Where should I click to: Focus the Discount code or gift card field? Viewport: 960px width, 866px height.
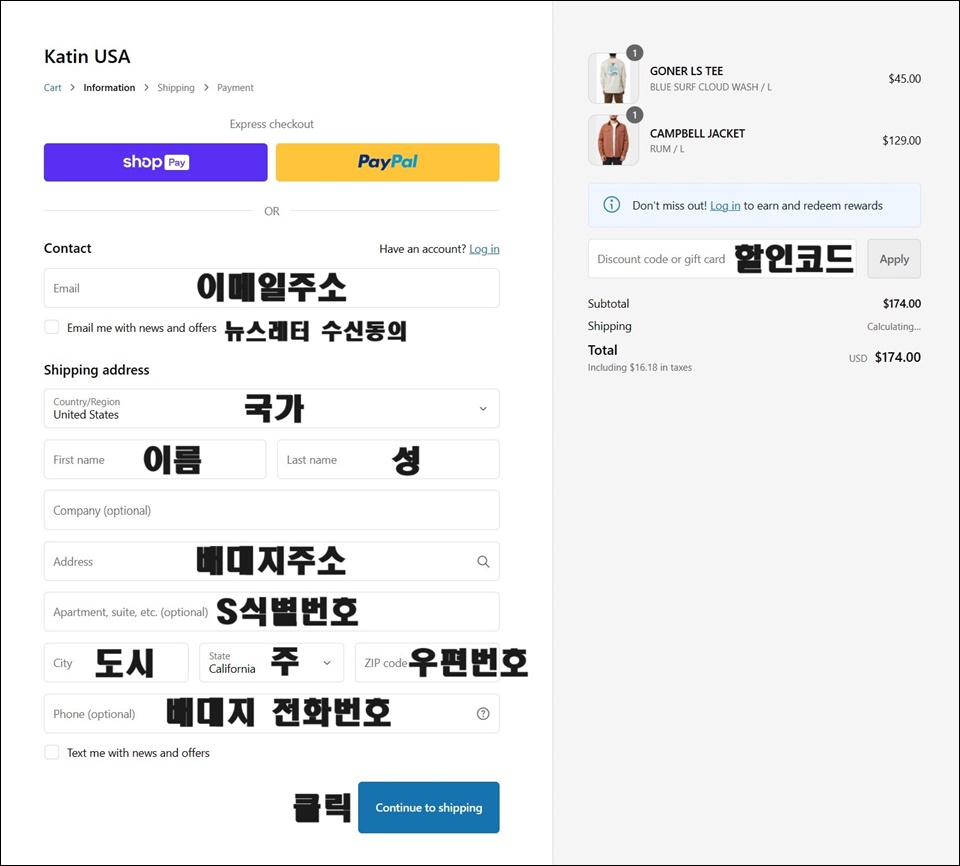pos(722,259)
